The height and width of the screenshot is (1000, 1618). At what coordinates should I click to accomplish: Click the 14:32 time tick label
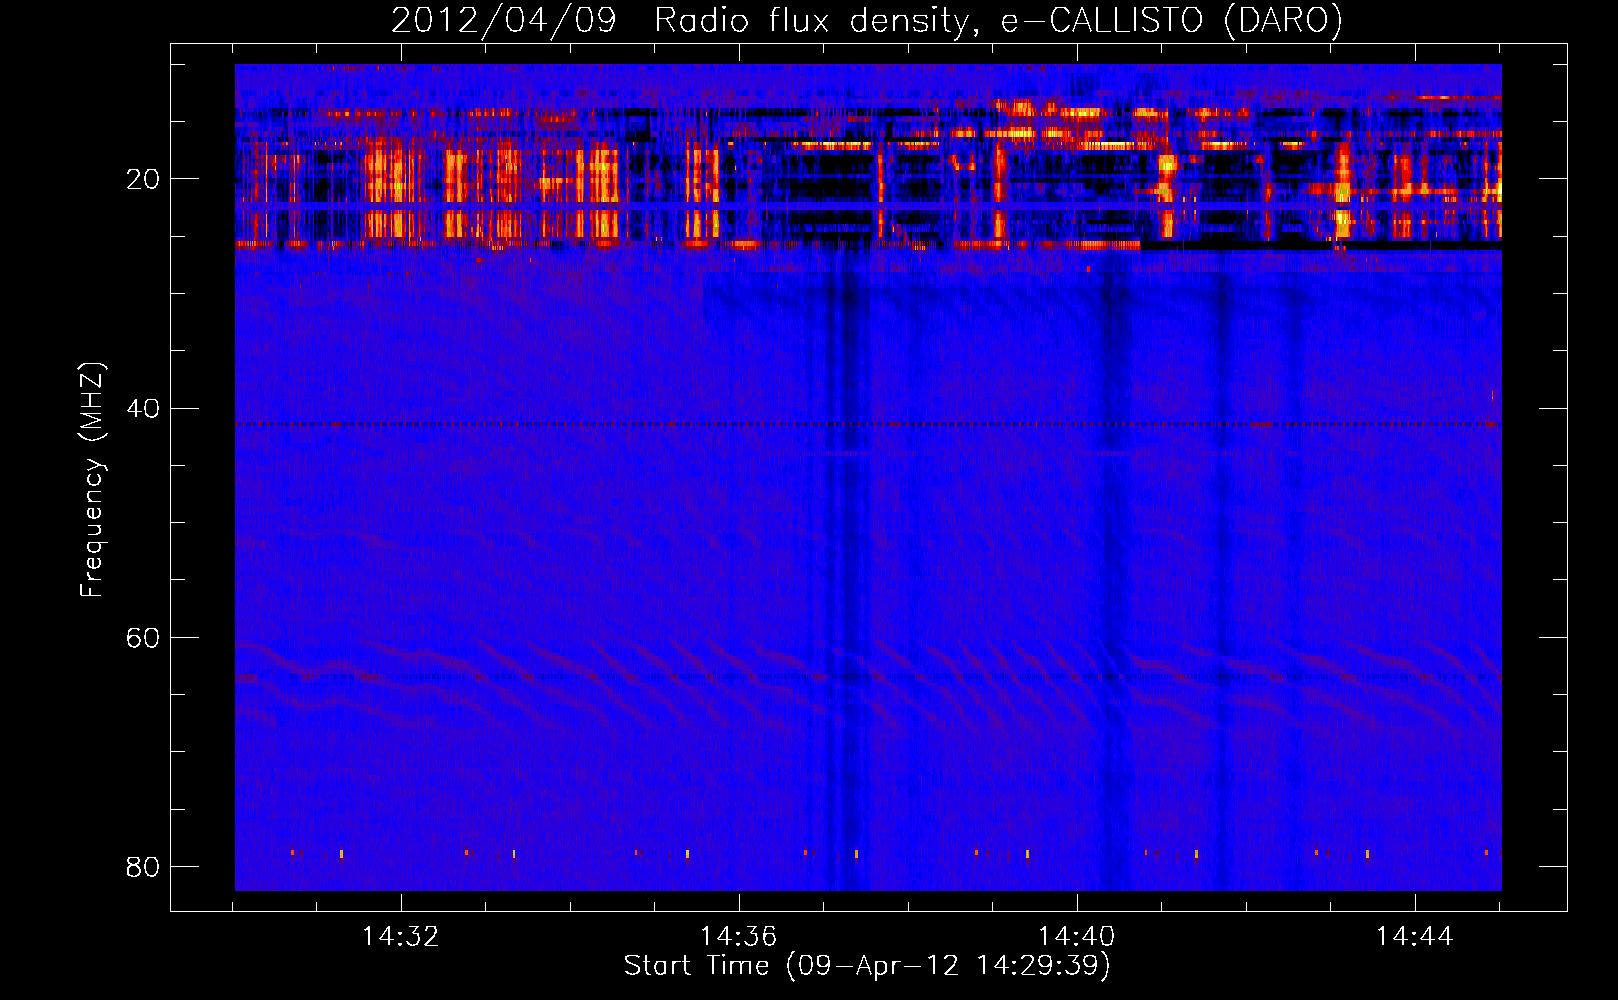click(x=400, y=937)
